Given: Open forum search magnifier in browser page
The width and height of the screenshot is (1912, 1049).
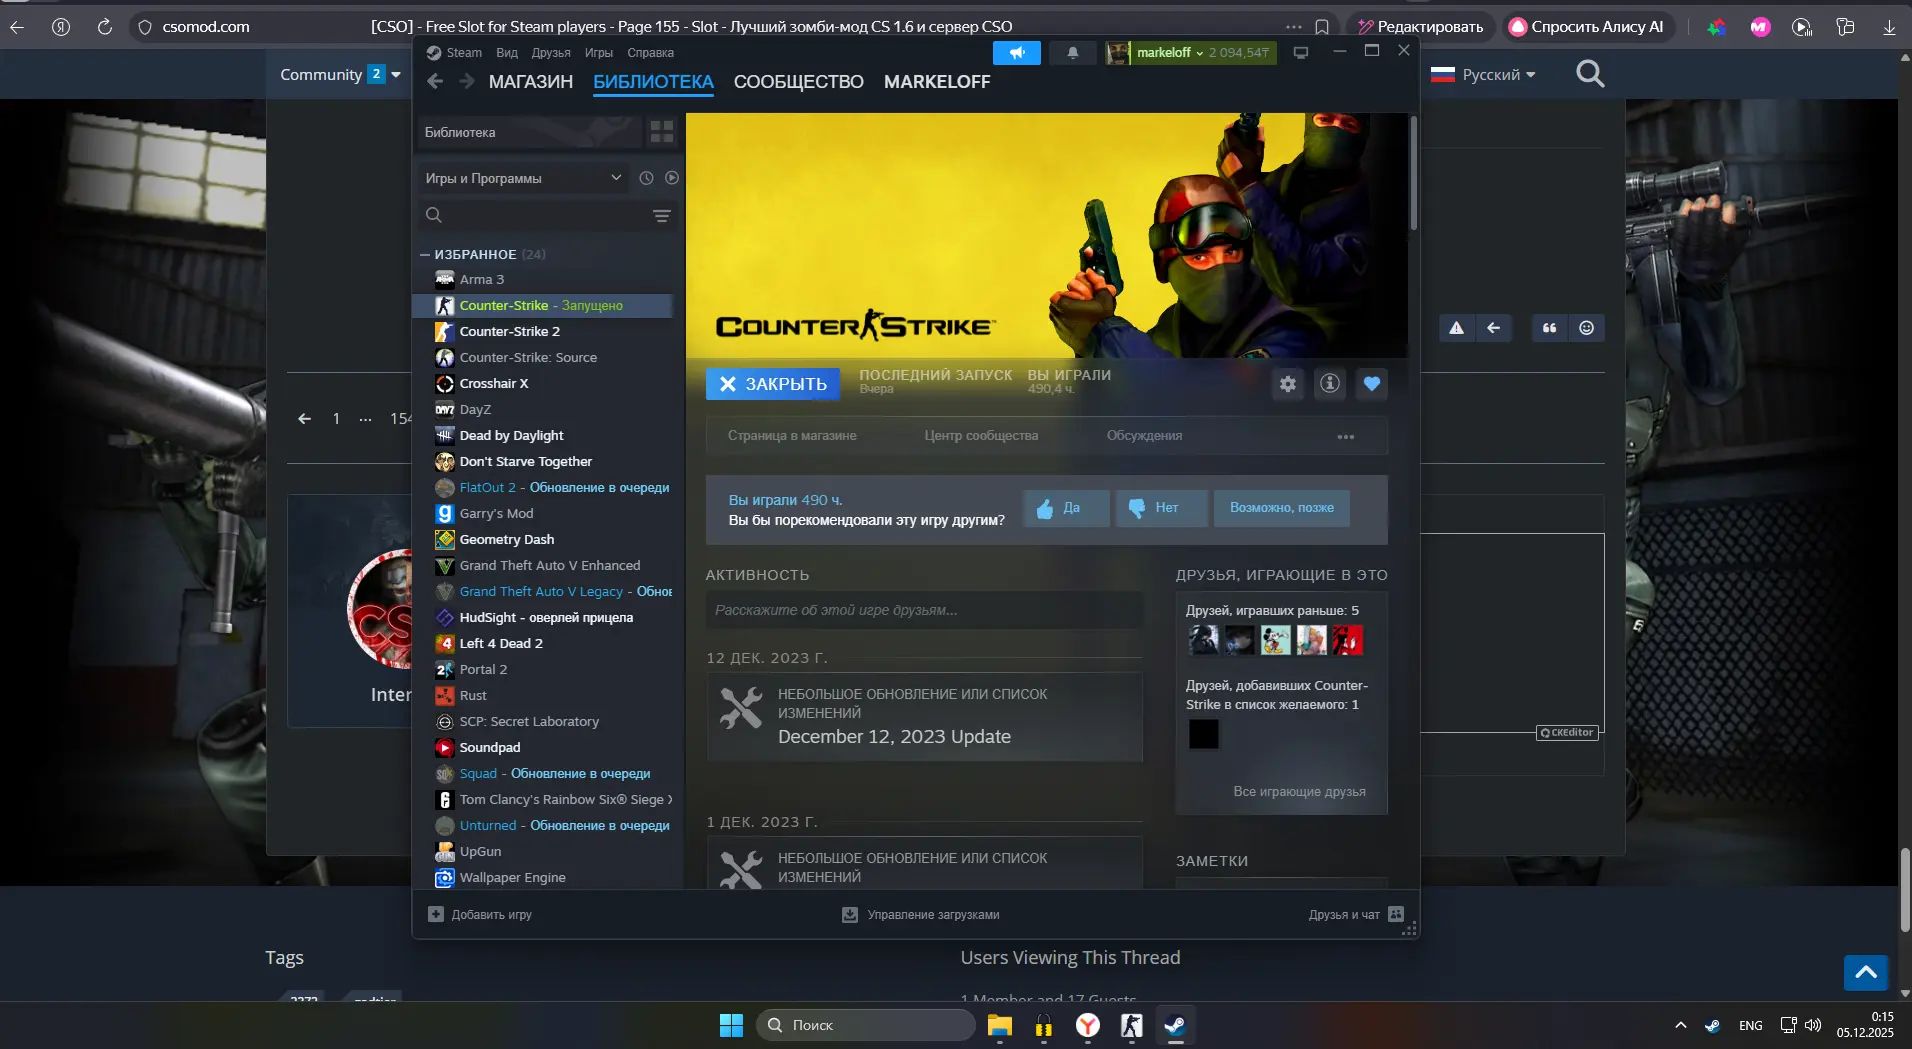Looking at the screenshot, I should (x=1590, y=74).
